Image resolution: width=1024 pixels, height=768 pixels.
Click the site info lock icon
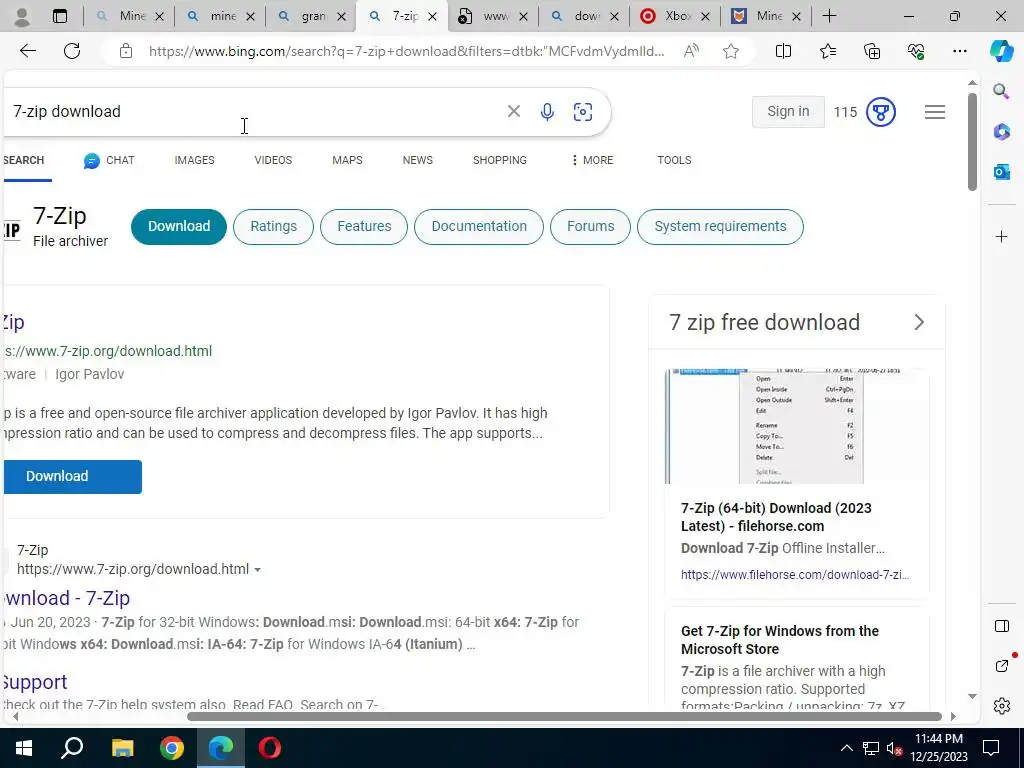126,51
